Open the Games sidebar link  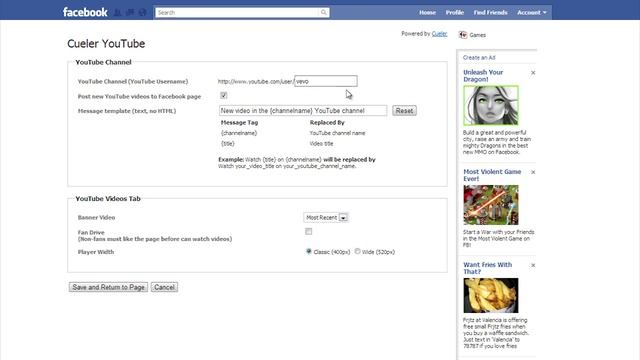click(x=477, y=35)
